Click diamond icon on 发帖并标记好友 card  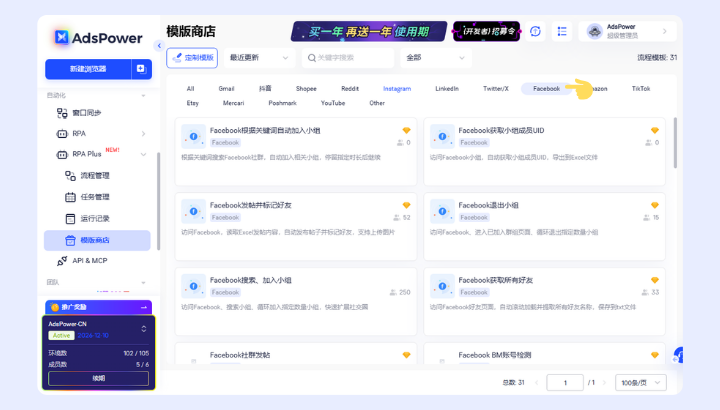[406, 205]
